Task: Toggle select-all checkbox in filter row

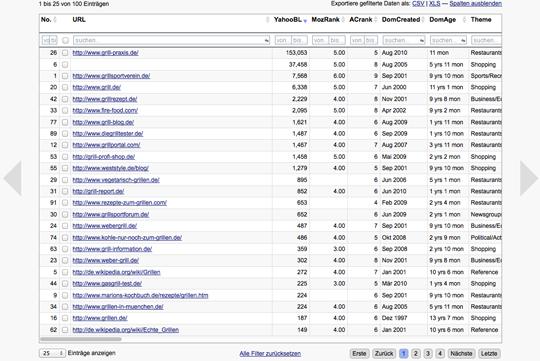Action: (65, 40)
